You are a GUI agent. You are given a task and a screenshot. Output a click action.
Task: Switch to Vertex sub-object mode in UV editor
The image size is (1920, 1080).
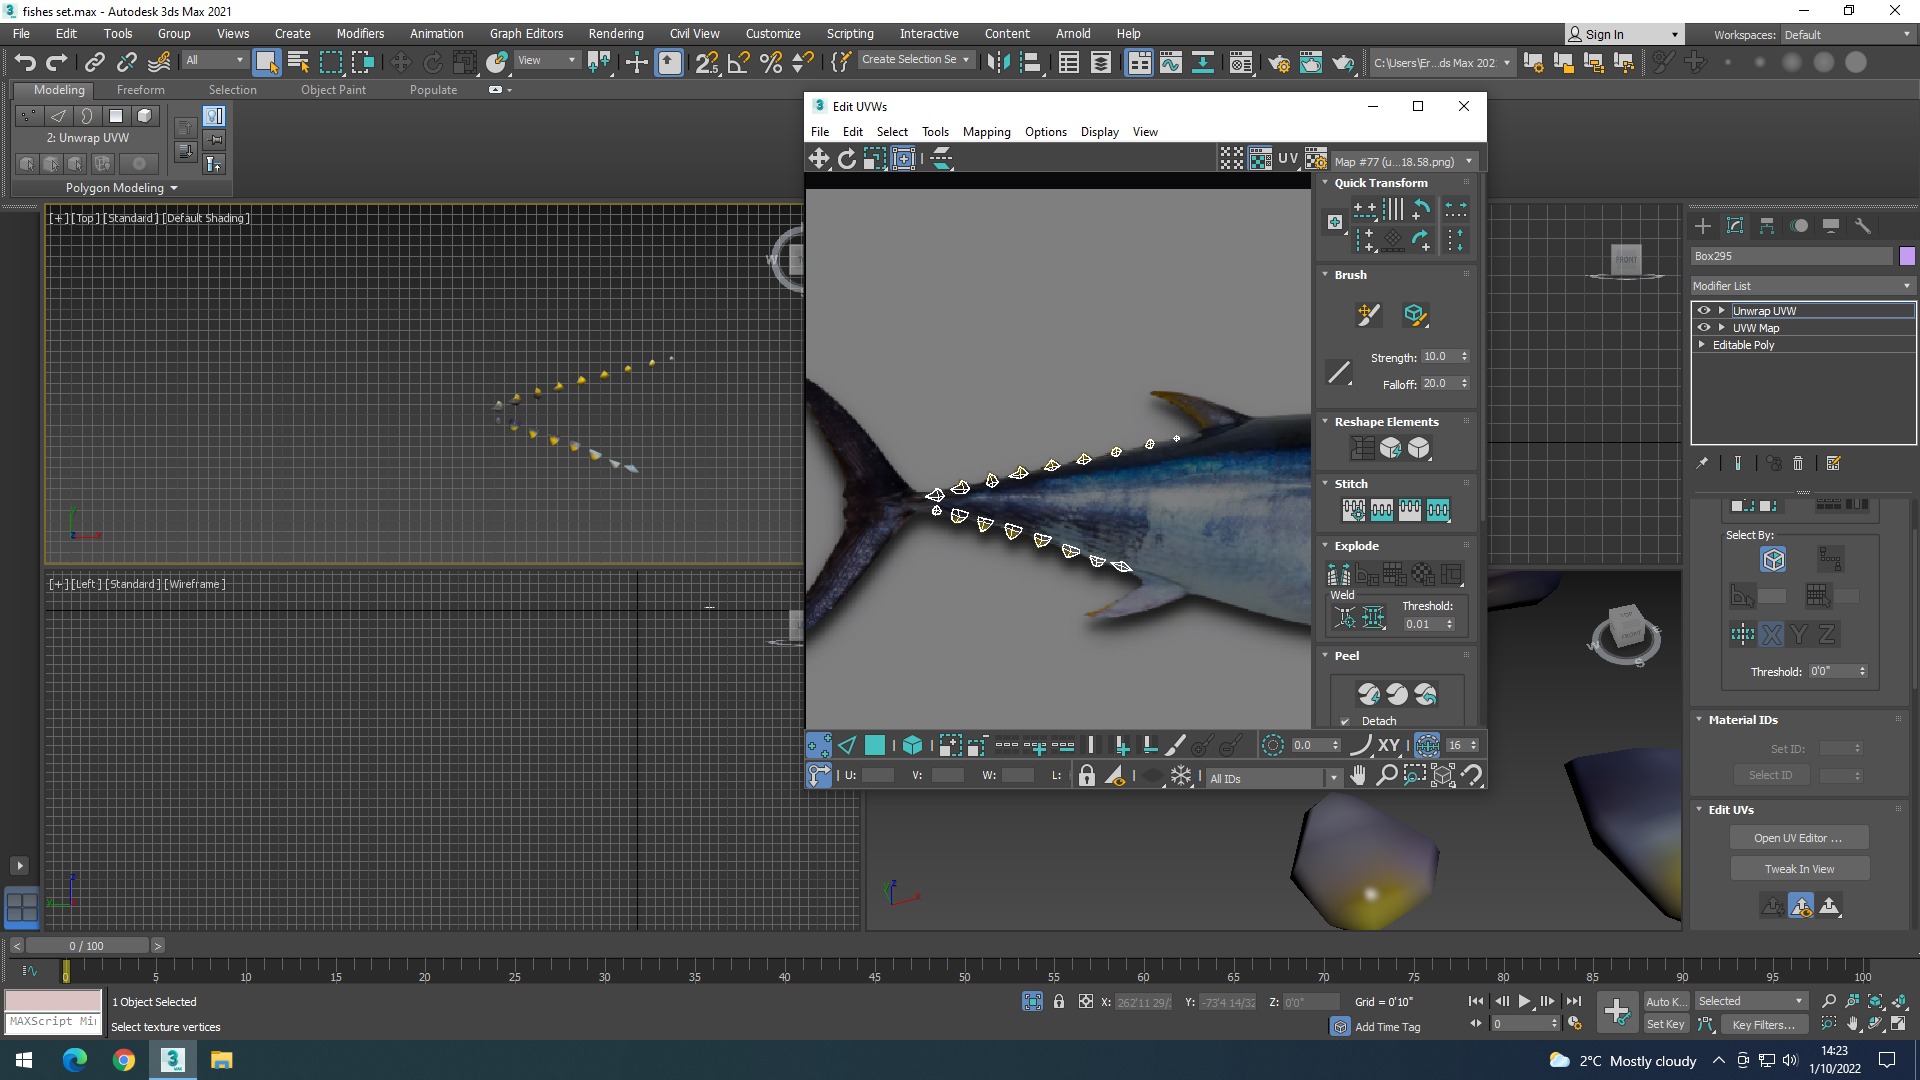click(x=819, y=745)
